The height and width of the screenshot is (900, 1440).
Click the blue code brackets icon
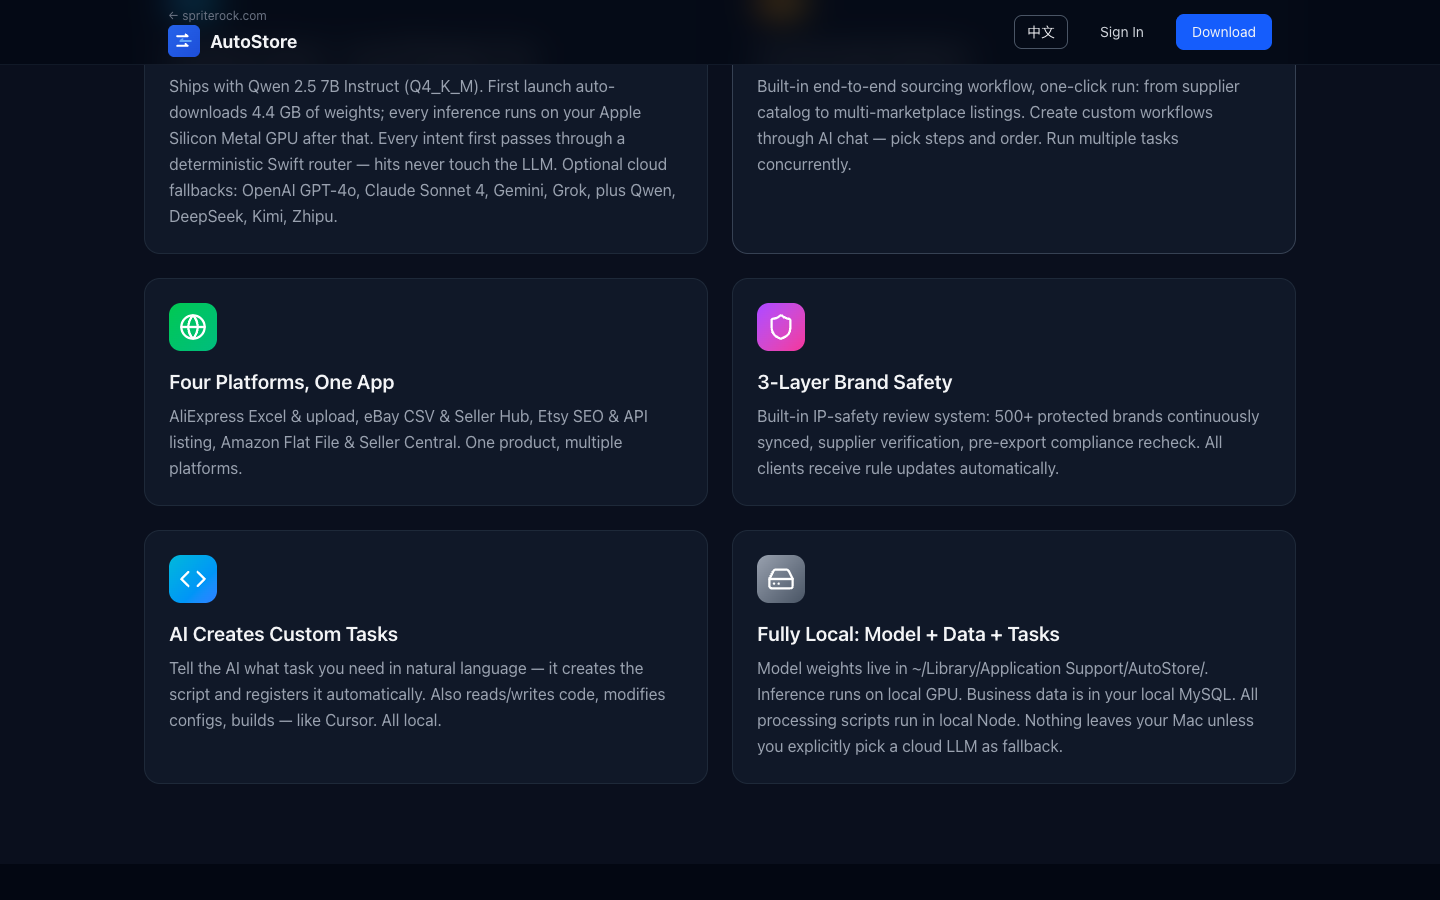coord(193,579)
